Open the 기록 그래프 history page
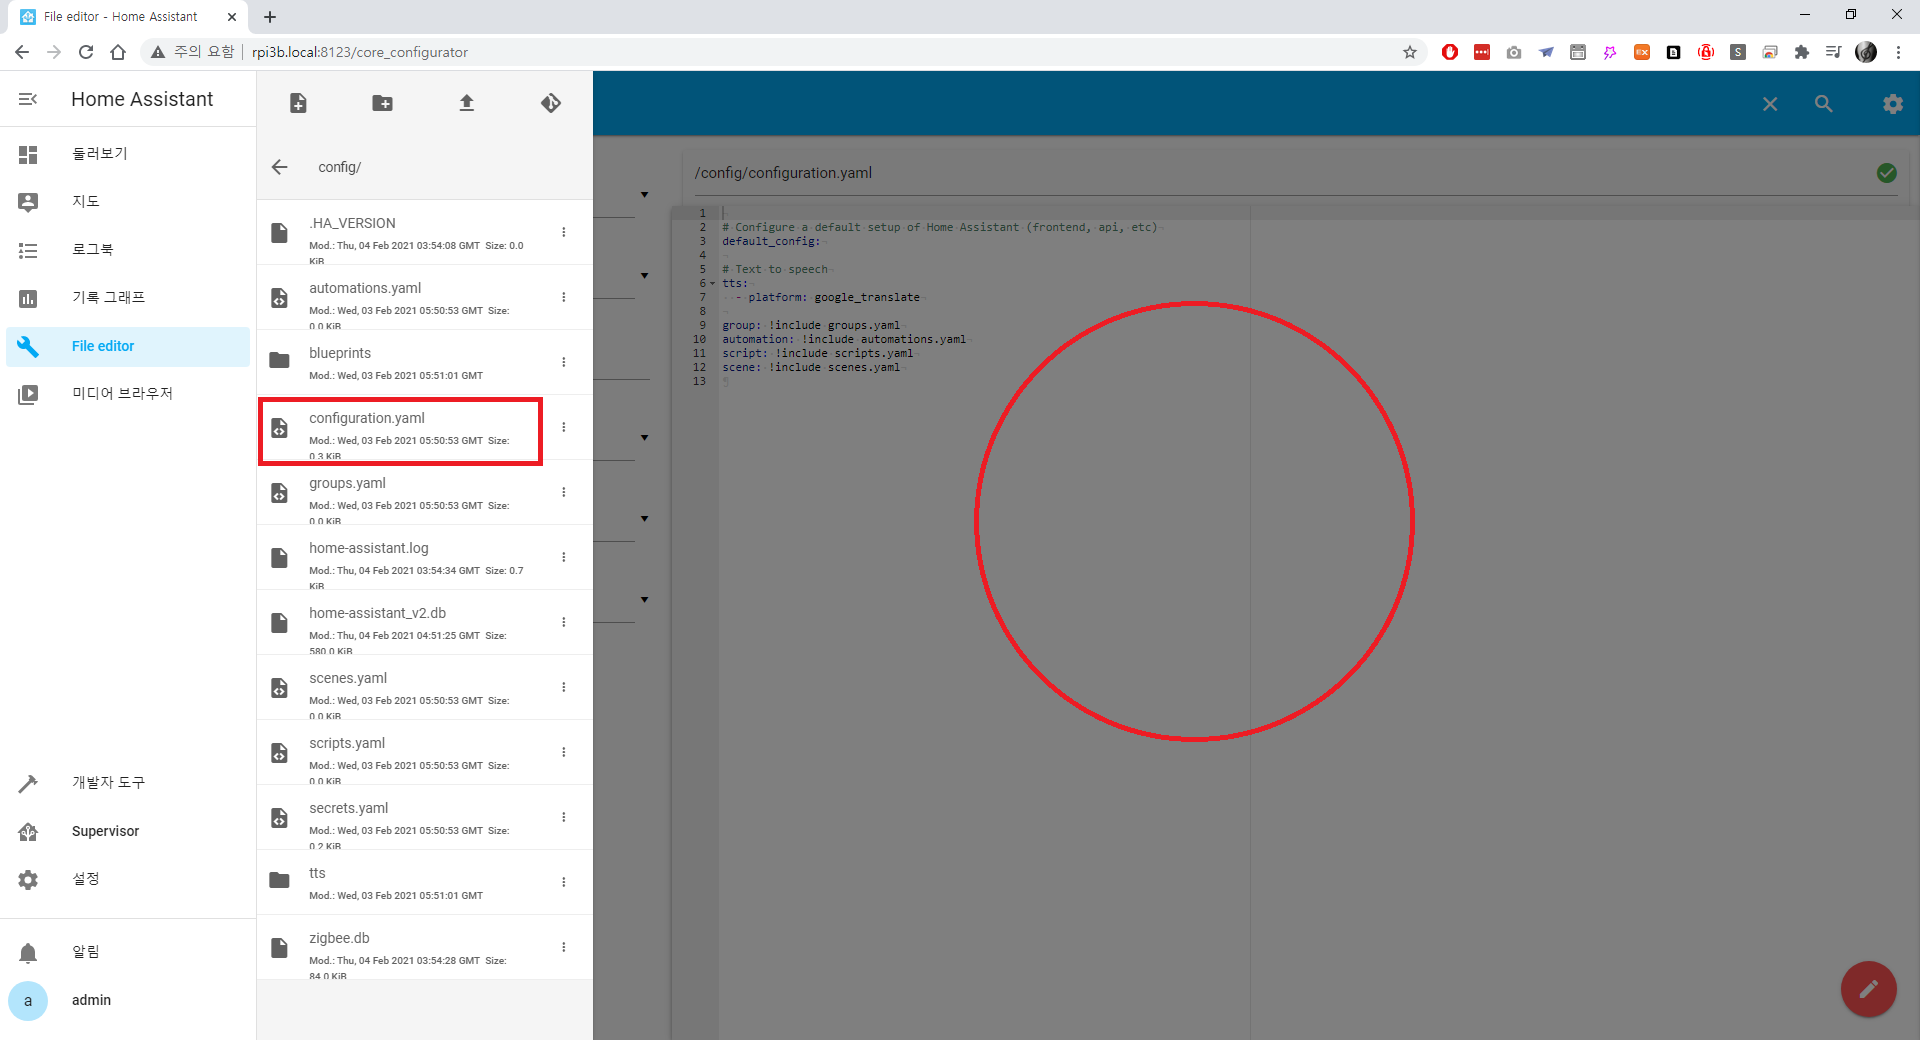Image resolution: width=1920 pixels, height=1040 pixels. tap(128, 298)
